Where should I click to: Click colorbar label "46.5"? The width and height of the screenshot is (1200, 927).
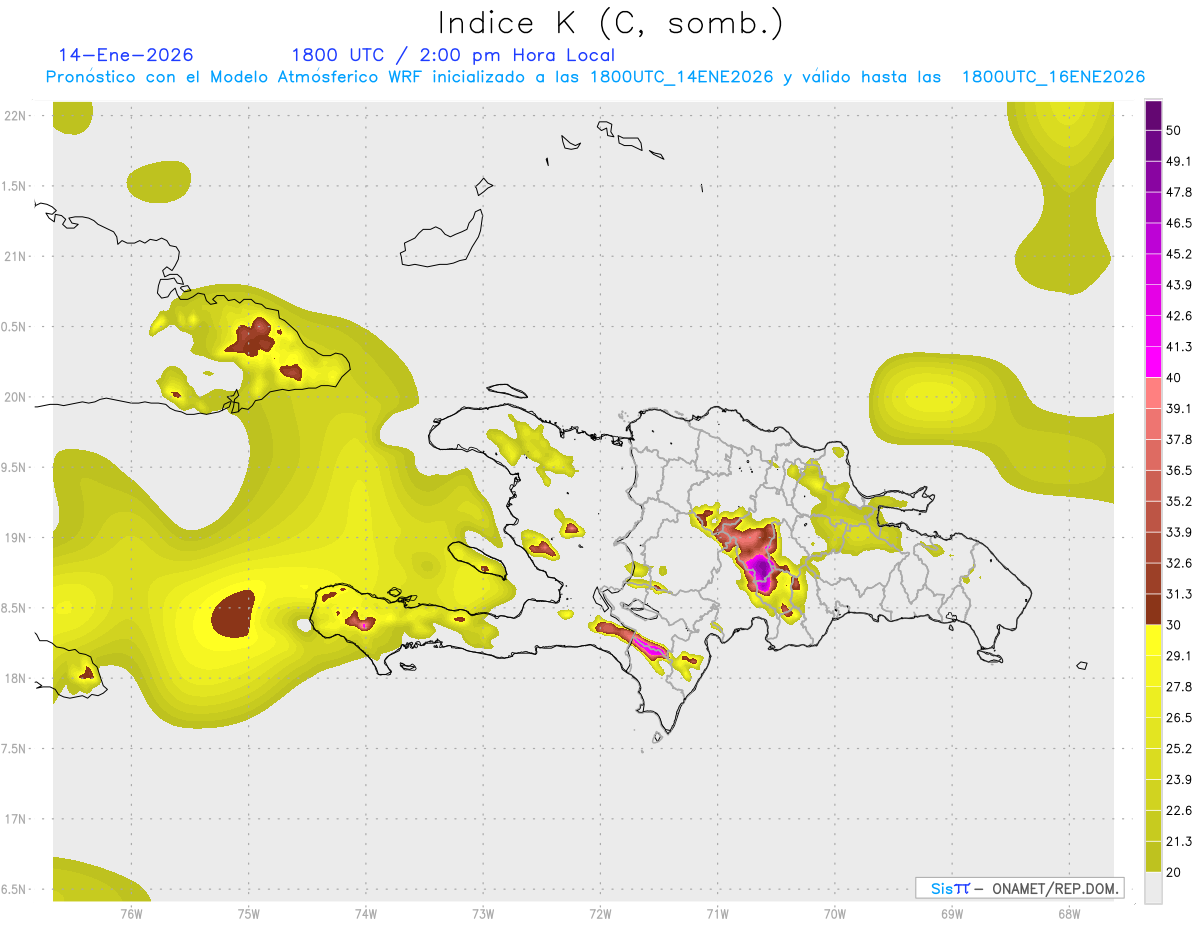click(1178, 223)
